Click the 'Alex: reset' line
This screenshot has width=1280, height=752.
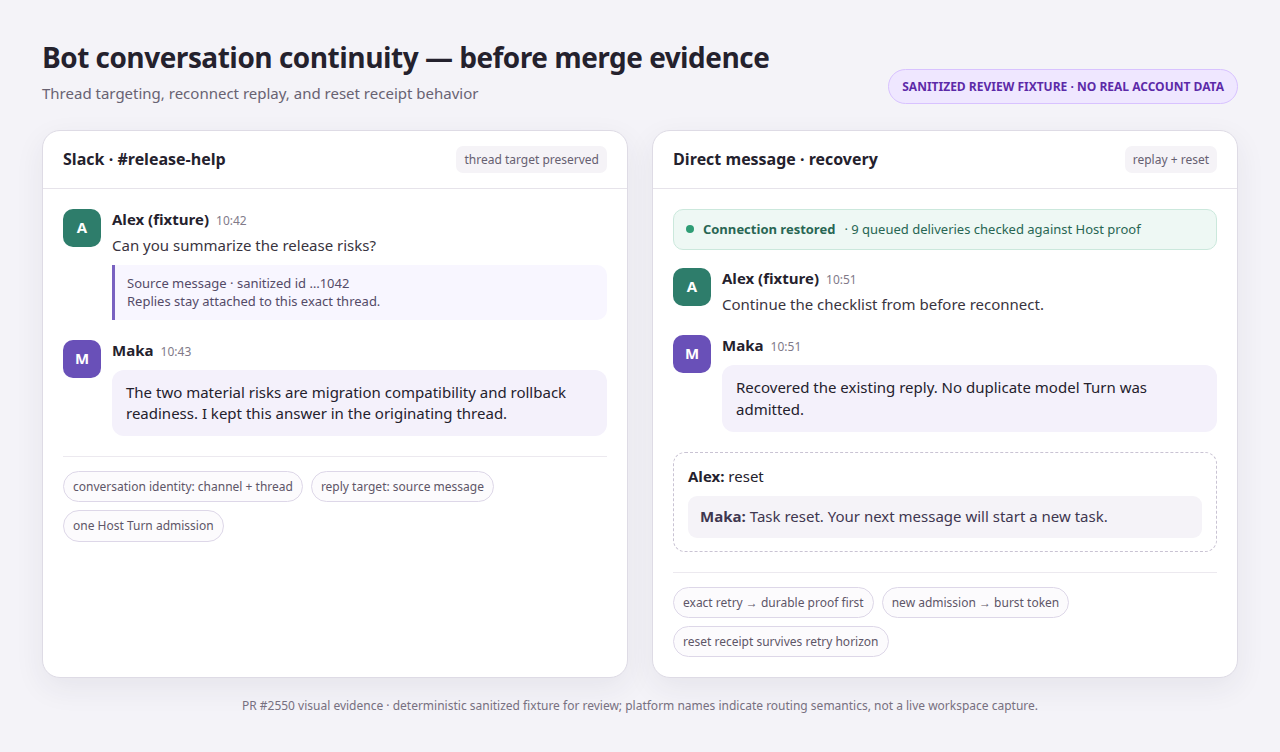[726, 478]
